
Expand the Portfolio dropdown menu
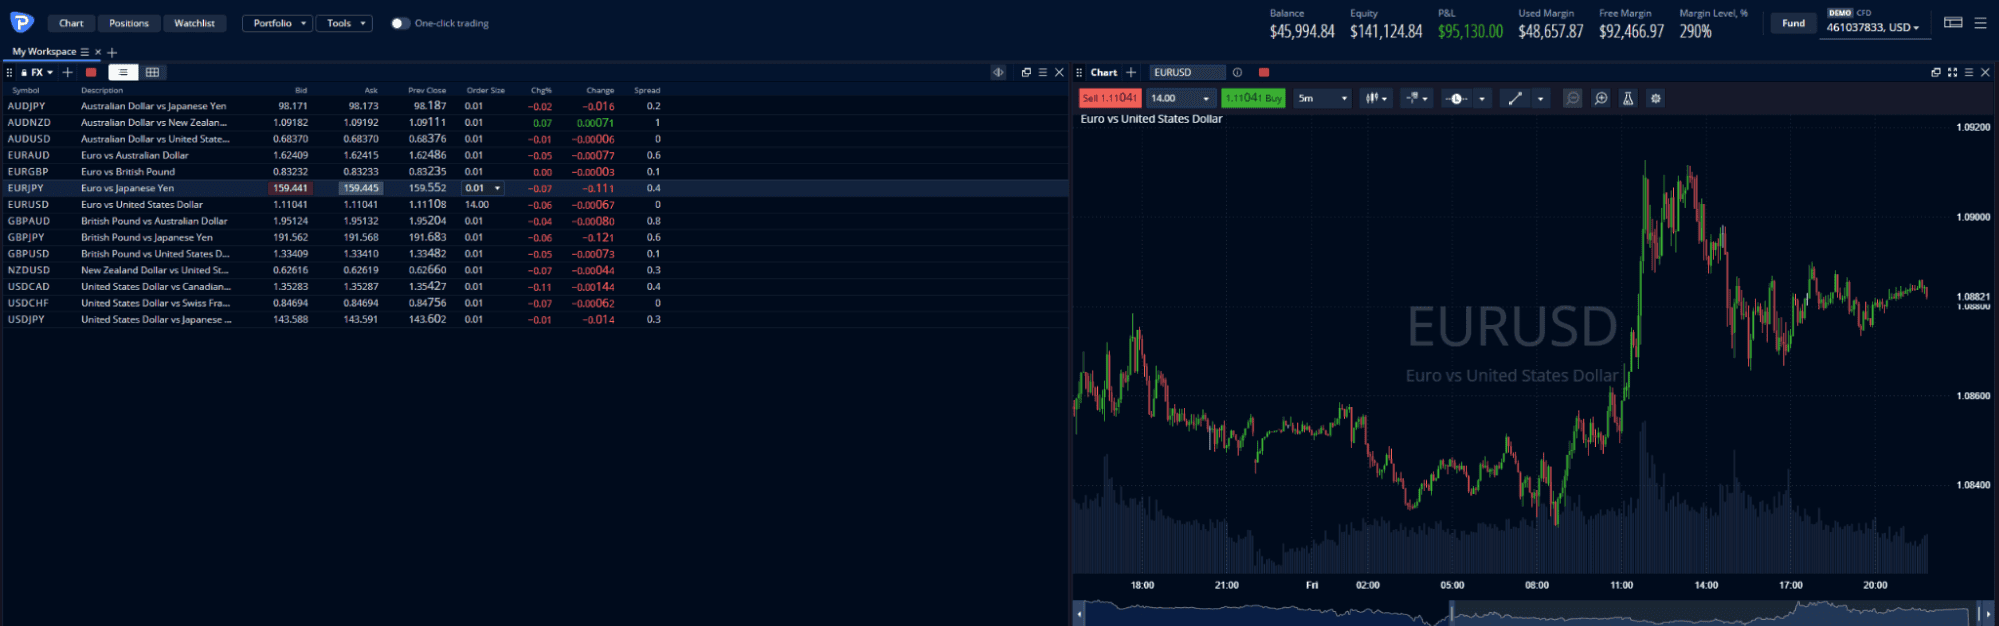[277, 23]
